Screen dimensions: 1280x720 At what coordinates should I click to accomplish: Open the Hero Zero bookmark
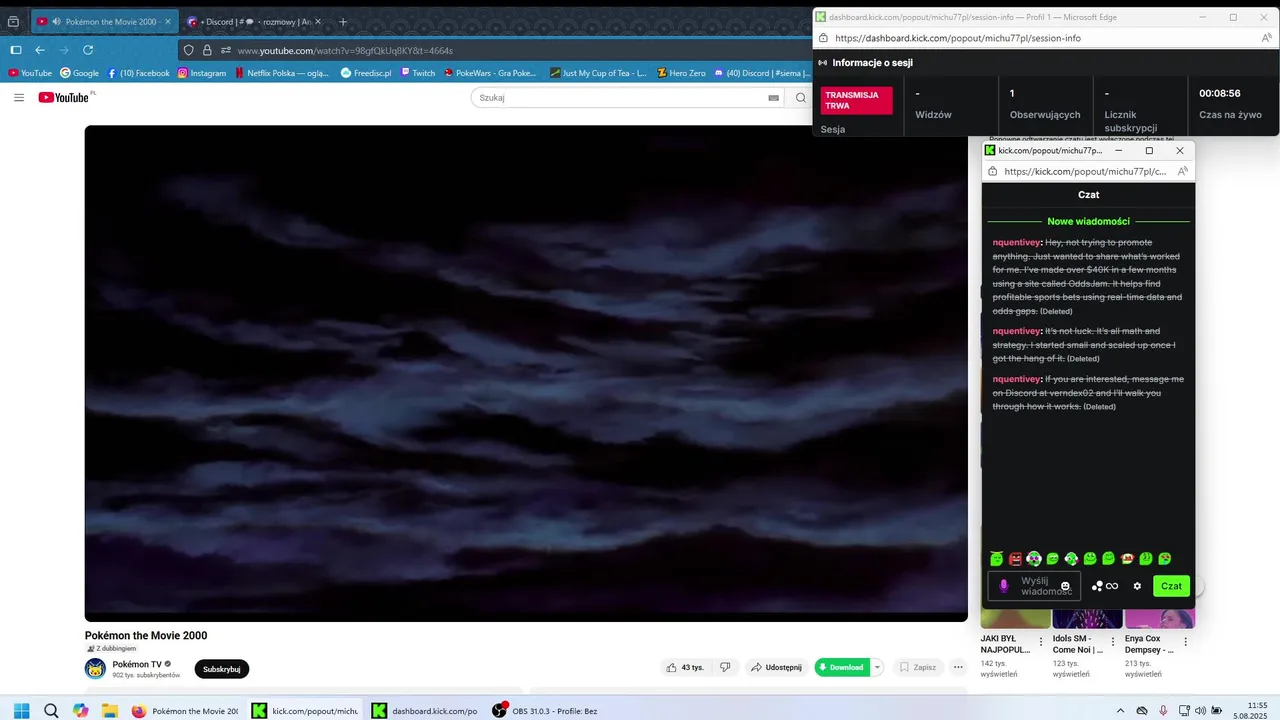(x=681, y=73)
